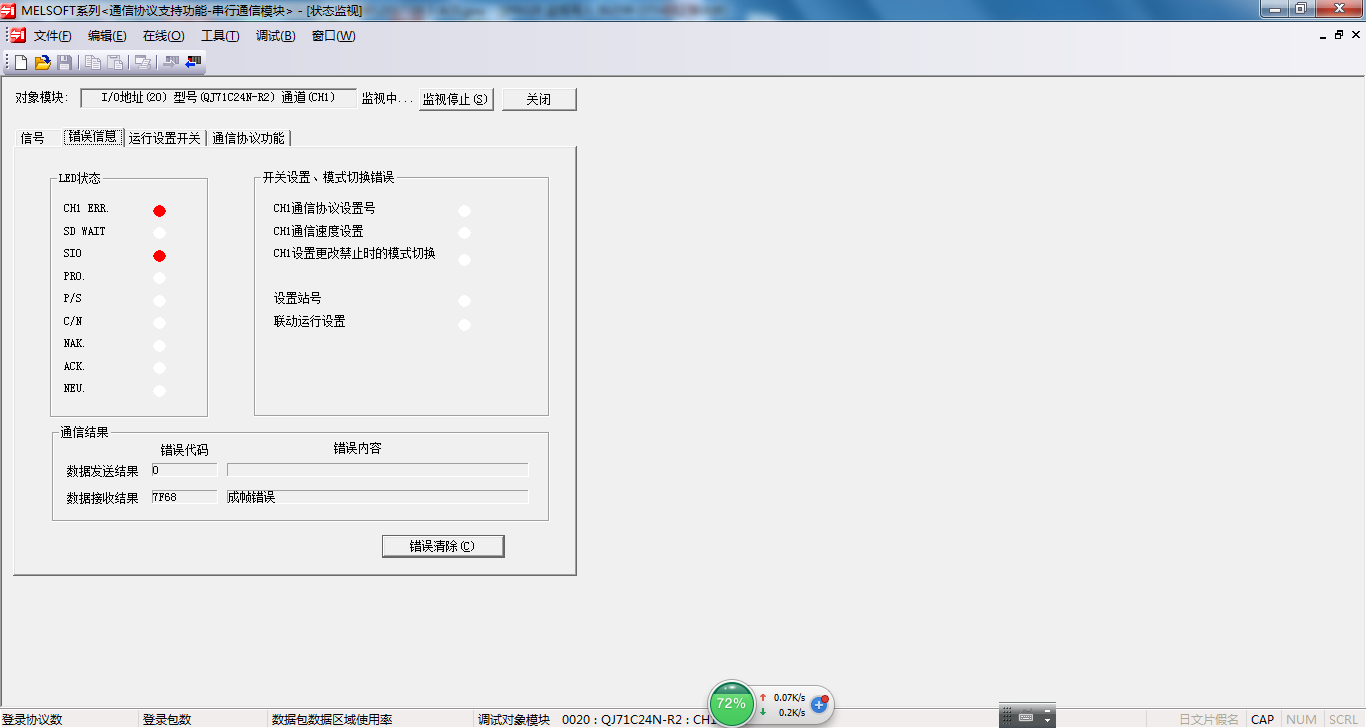1366x728 pixels.
Task: Switch to the 运行设置开关 tab
Action: 164,138
